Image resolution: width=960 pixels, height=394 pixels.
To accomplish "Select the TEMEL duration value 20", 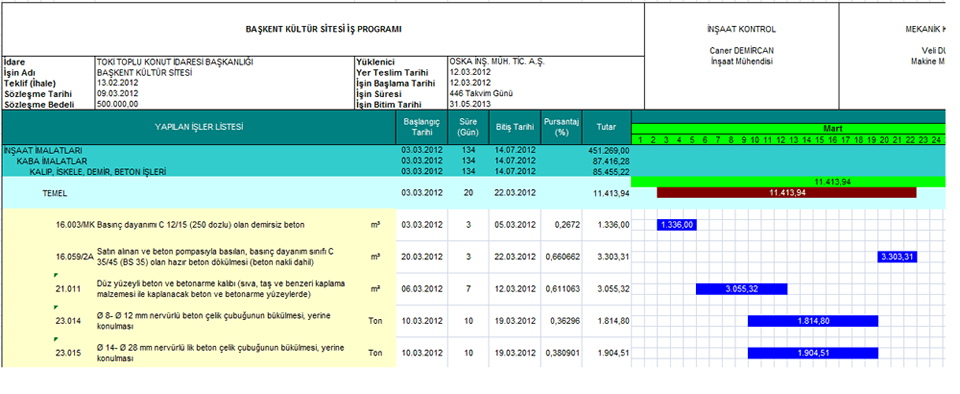I will (x=468, y=193).
